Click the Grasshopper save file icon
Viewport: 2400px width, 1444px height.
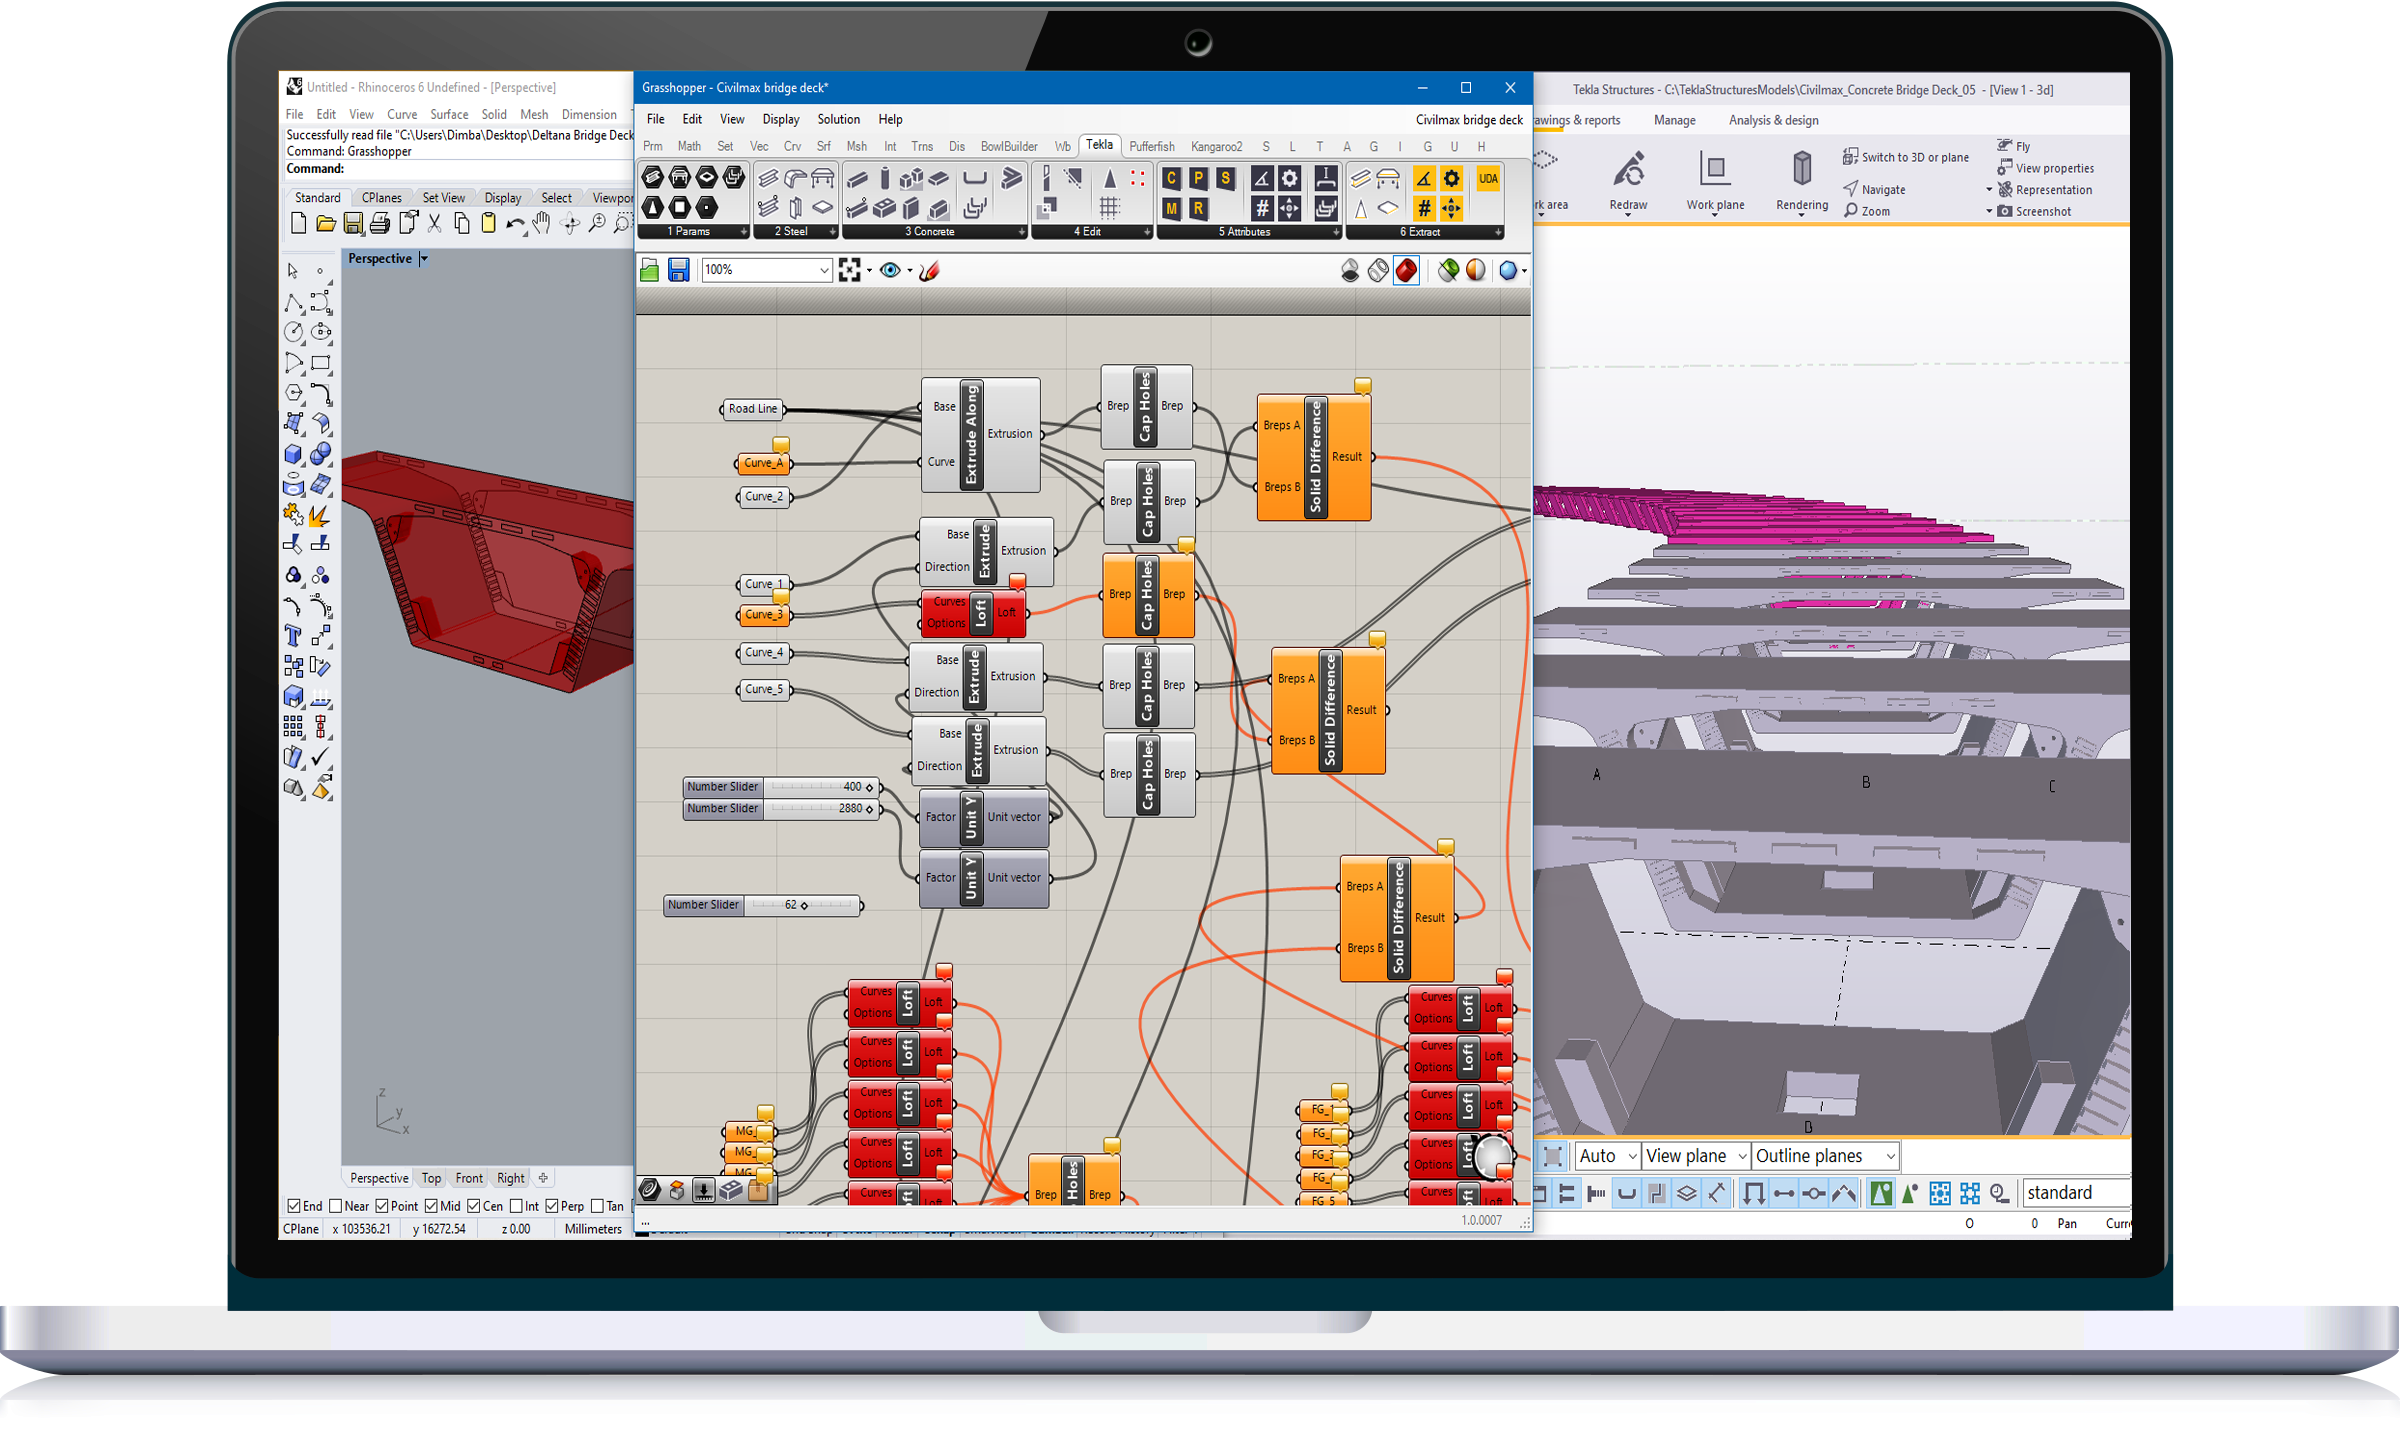point(679,270)
